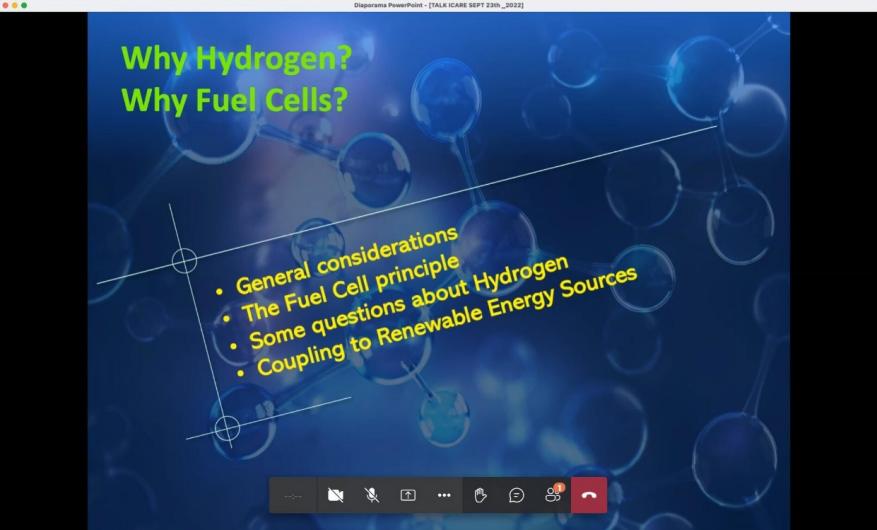Raise your hand in the meeting
Screen dimensions: 877x530
[x=481, y=495]
